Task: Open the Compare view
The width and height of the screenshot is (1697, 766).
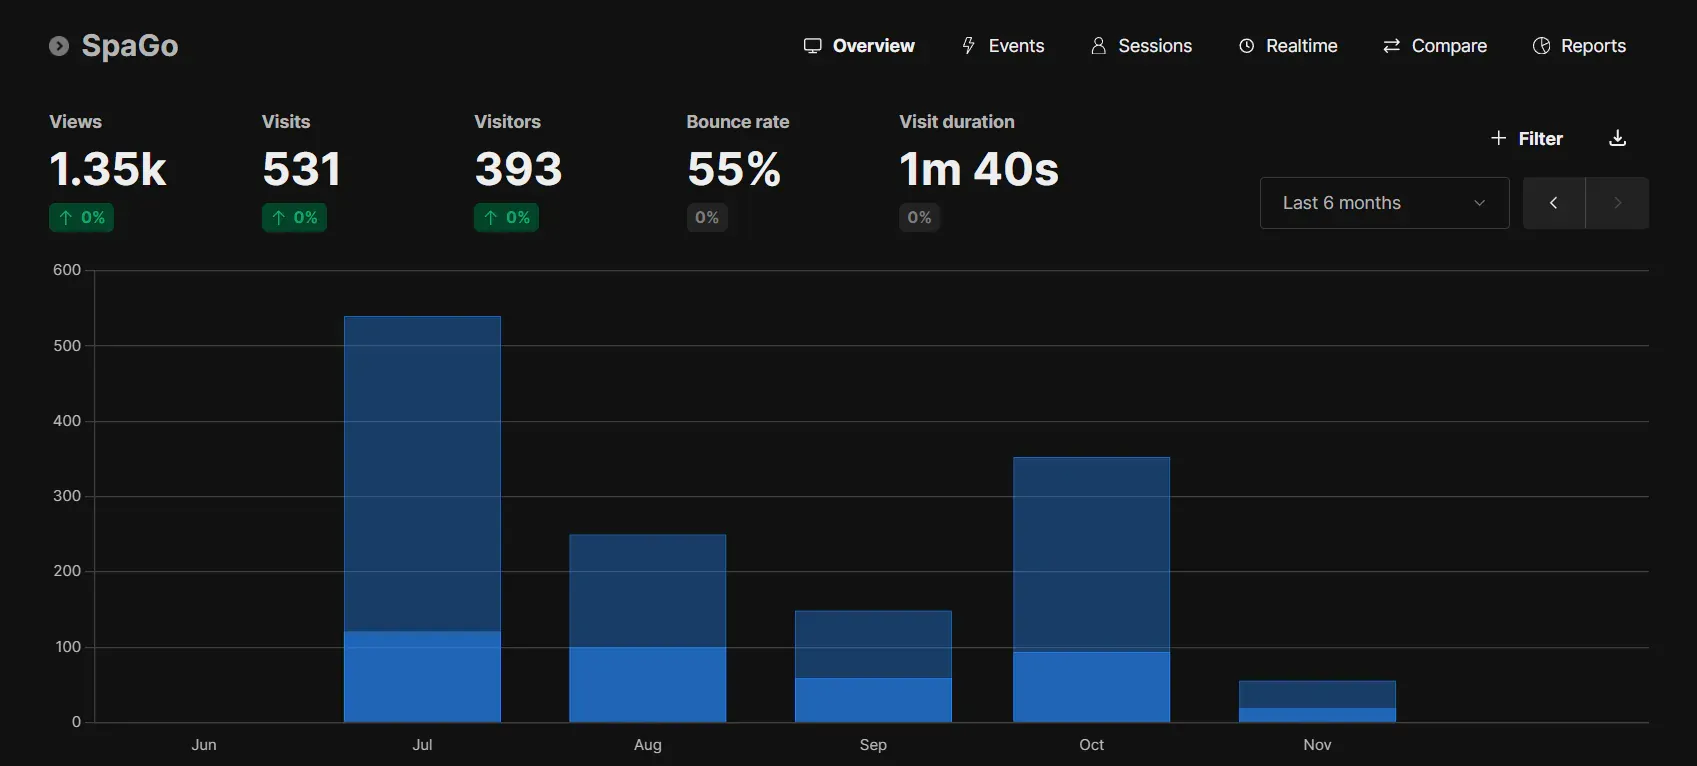Action: tap(1434, 46)
